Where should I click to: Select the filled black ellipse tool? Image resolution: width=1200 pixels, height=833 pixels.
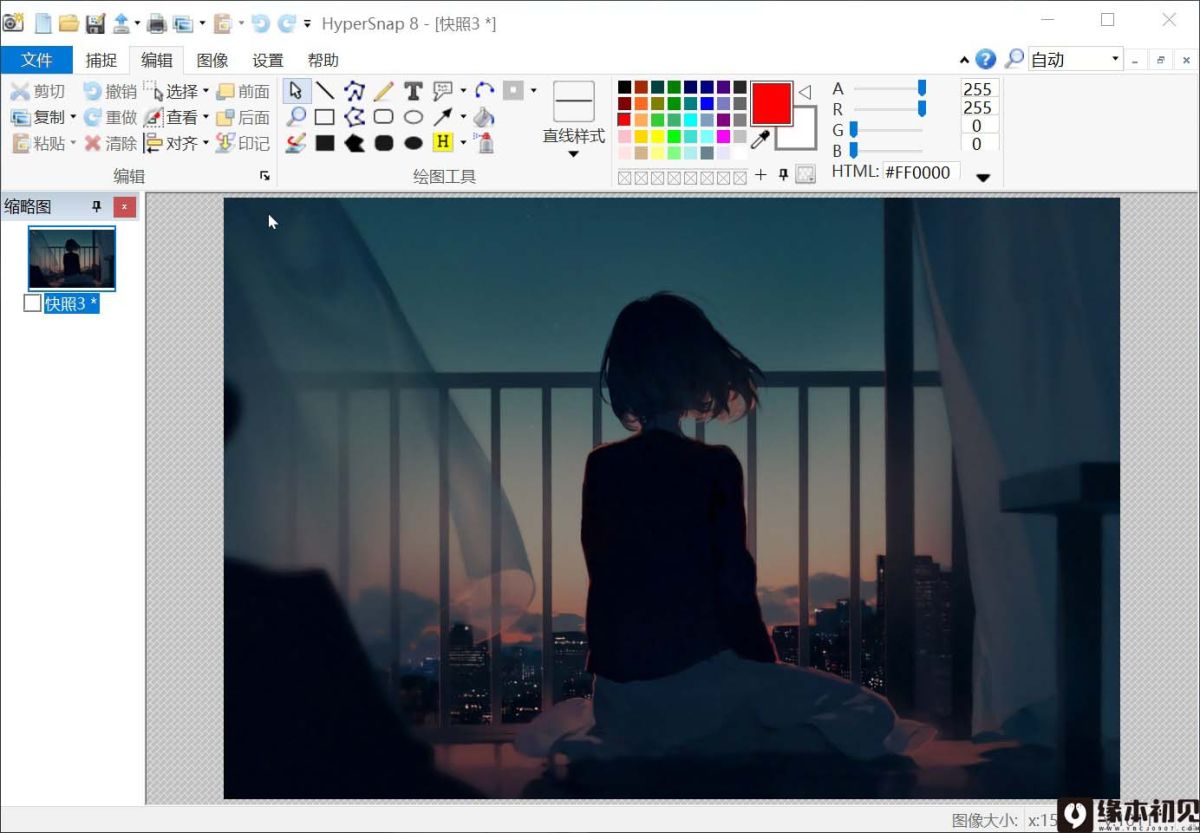[x=413, y=143]
